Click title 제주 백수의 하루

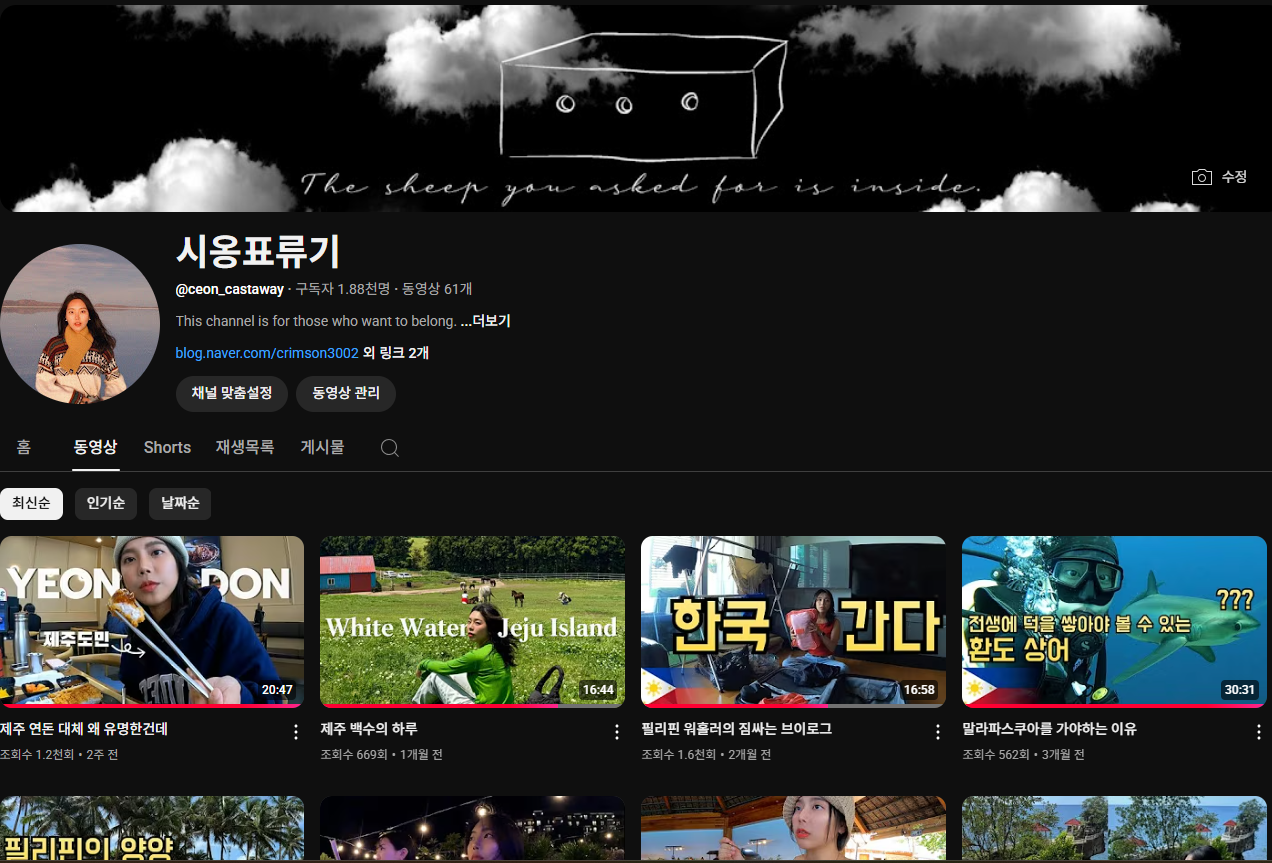[369, 729]
